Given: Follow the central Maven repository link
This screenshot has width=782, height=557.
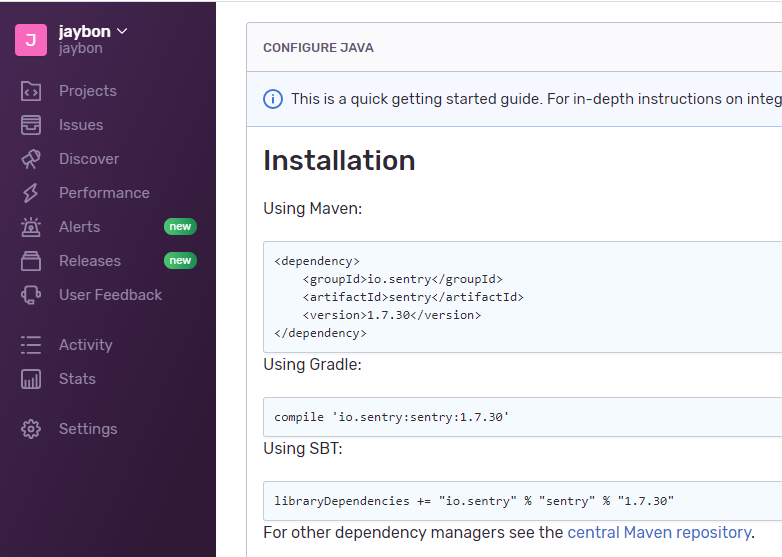Looking at the screenshot, I should coord(659,533).
